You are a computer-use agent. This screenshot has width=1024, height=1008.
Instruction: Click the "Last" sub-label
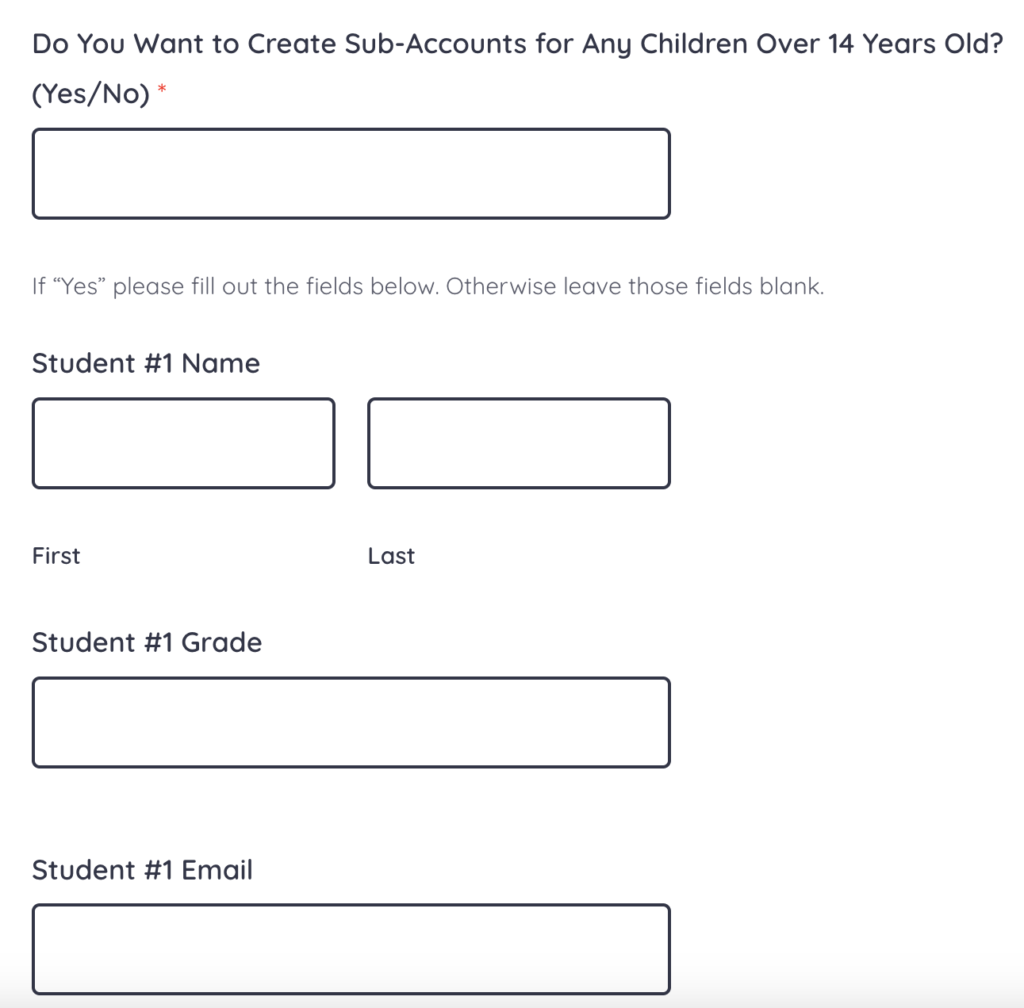point(391,556)
